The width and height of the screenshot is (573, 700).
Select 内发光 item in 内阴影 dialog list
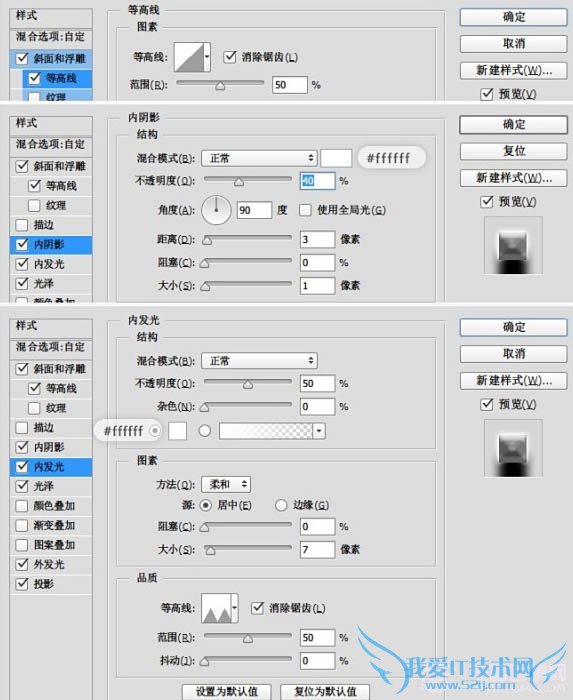point(51,264)
